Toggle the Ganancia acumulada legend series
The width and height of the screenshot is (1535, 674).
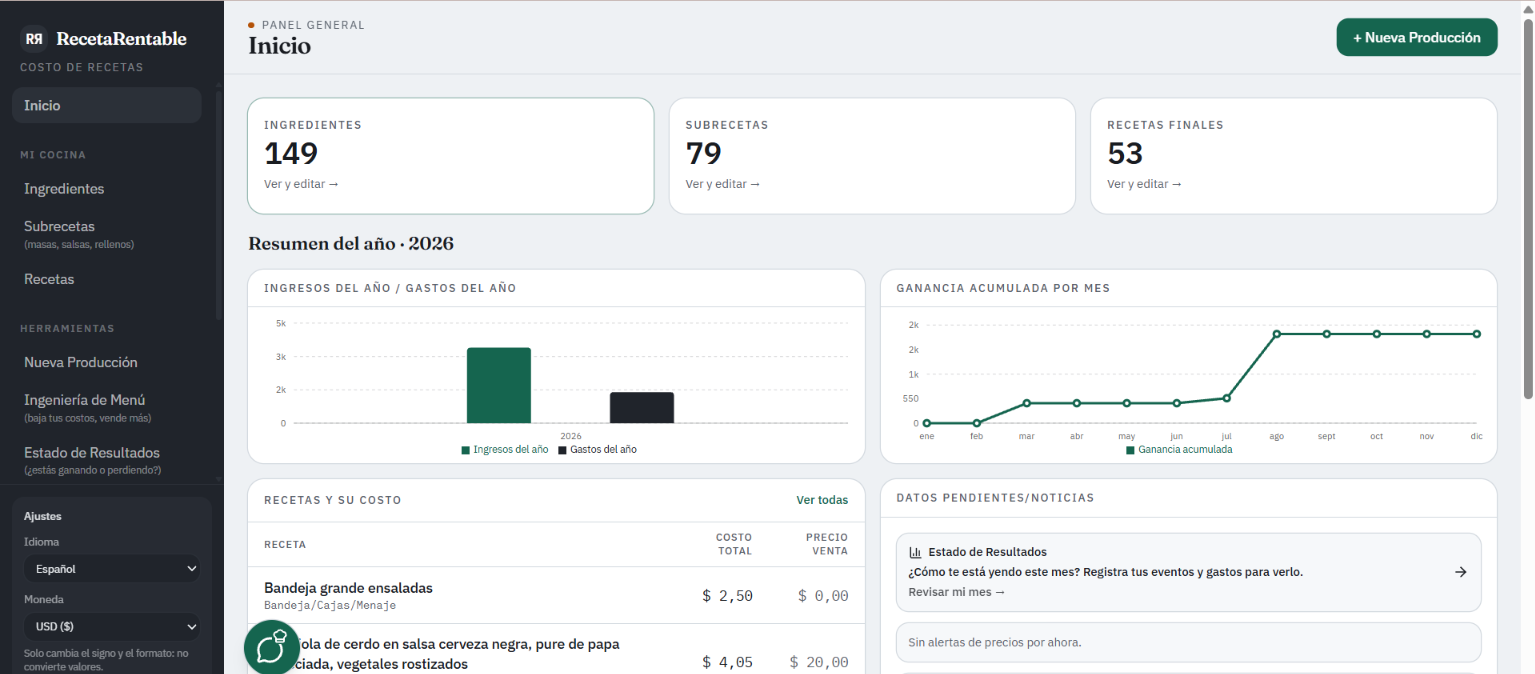[1179, 450]
